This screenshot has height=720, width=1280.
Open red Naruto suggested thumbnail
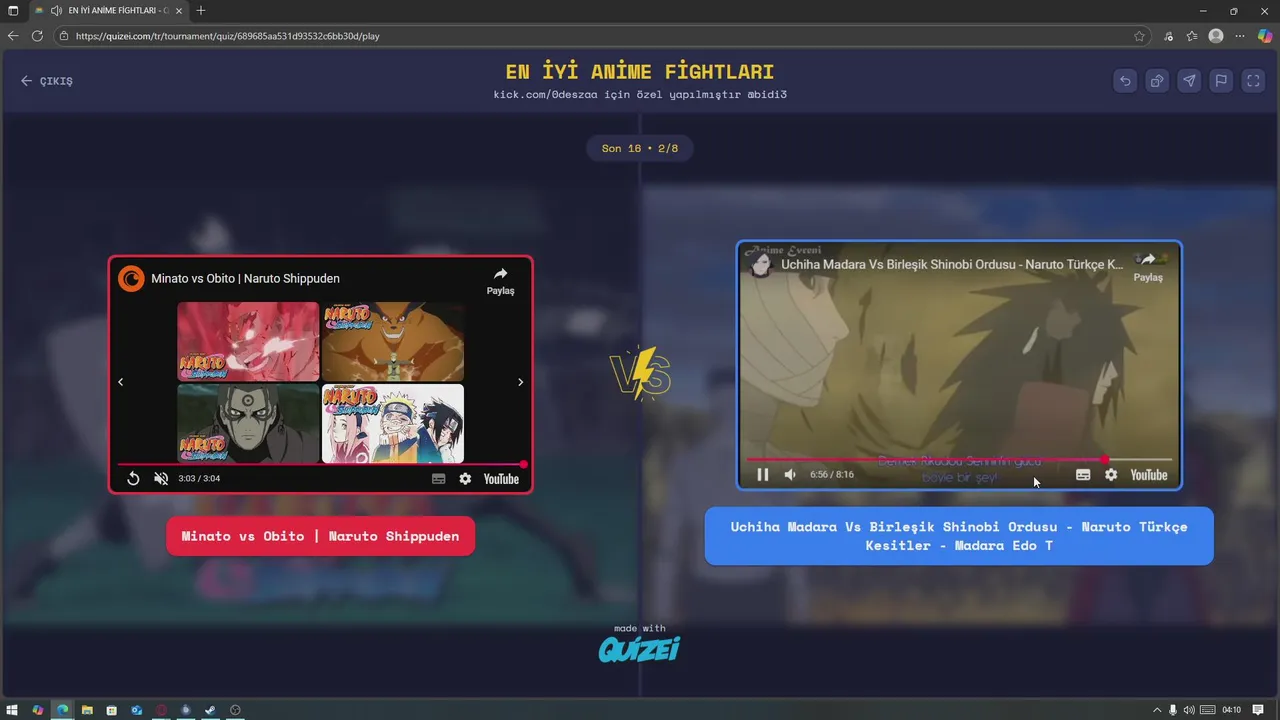click(248, 342)
